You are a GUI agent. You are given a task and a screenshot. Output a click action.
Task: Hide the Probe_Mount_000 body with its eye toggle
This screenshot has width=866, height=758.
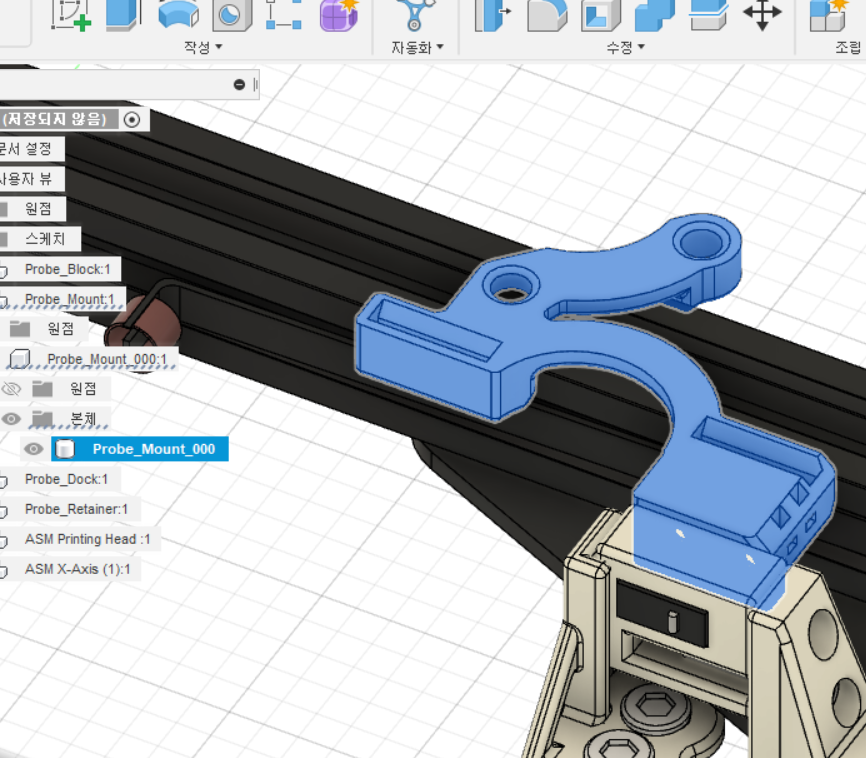33,448
